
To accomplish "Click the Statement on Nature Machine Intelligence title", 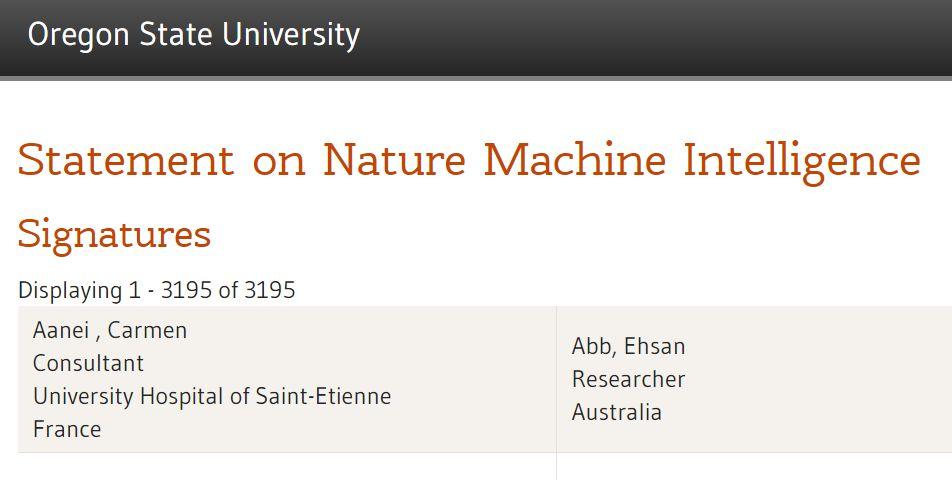I will pyautogui.click(x=469, y=160).
